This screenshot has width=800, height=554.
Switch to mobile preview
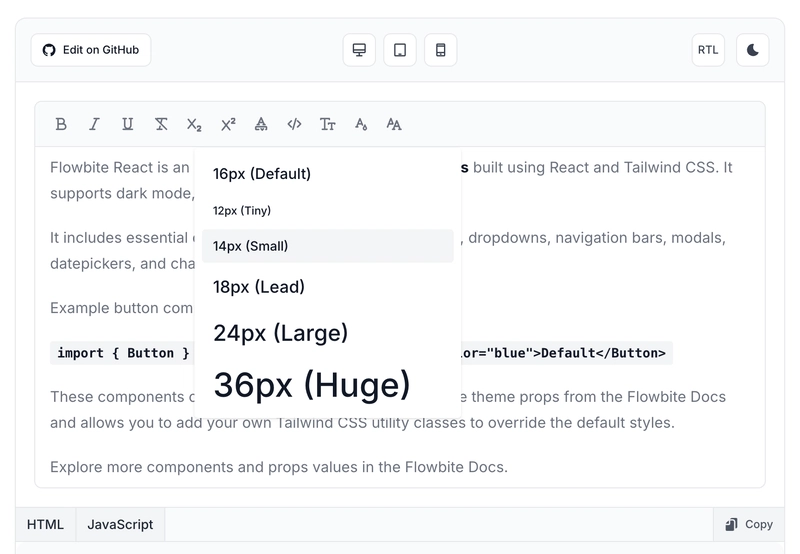coord(441,50)
